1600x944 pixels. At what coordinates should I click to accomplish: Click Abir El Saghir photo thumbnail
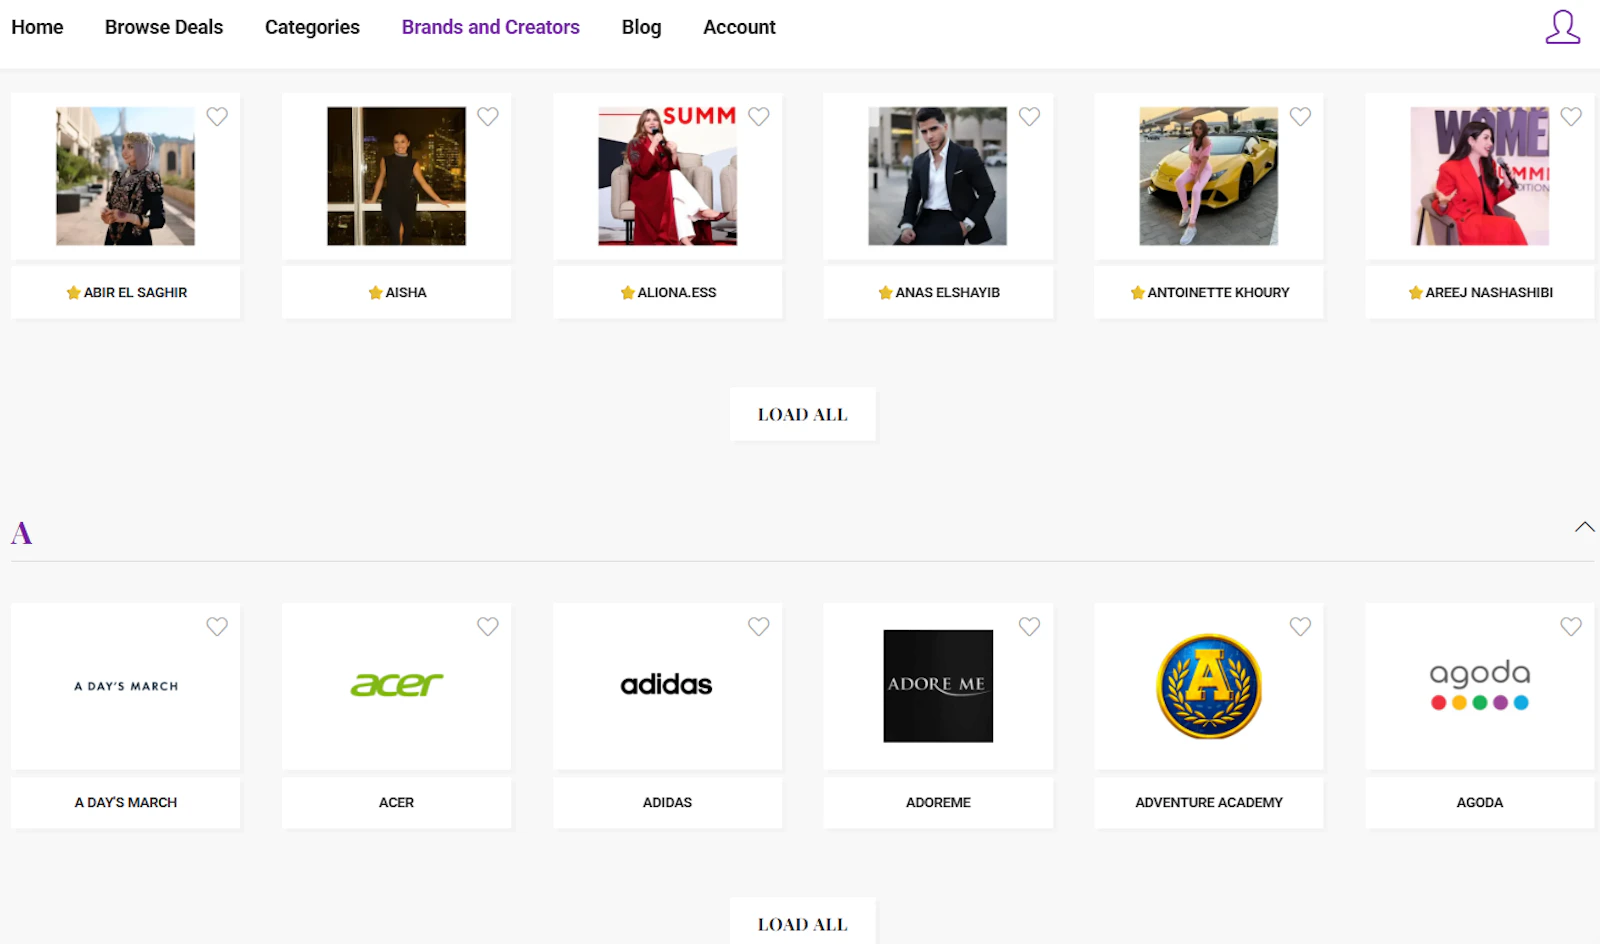click(x=125, y=176)
